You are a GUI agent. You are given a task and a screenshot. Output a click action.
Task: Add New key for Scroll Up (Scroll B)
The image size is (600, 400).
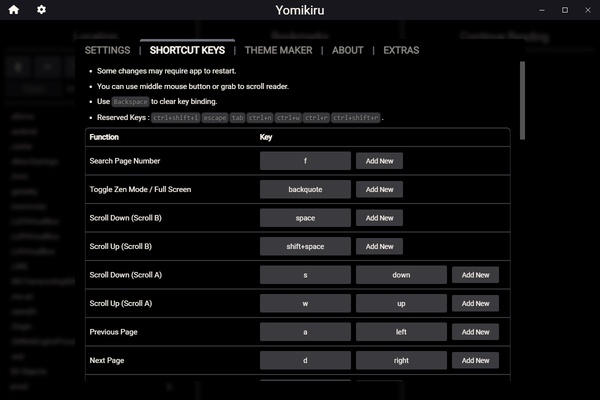coord(379,247)
